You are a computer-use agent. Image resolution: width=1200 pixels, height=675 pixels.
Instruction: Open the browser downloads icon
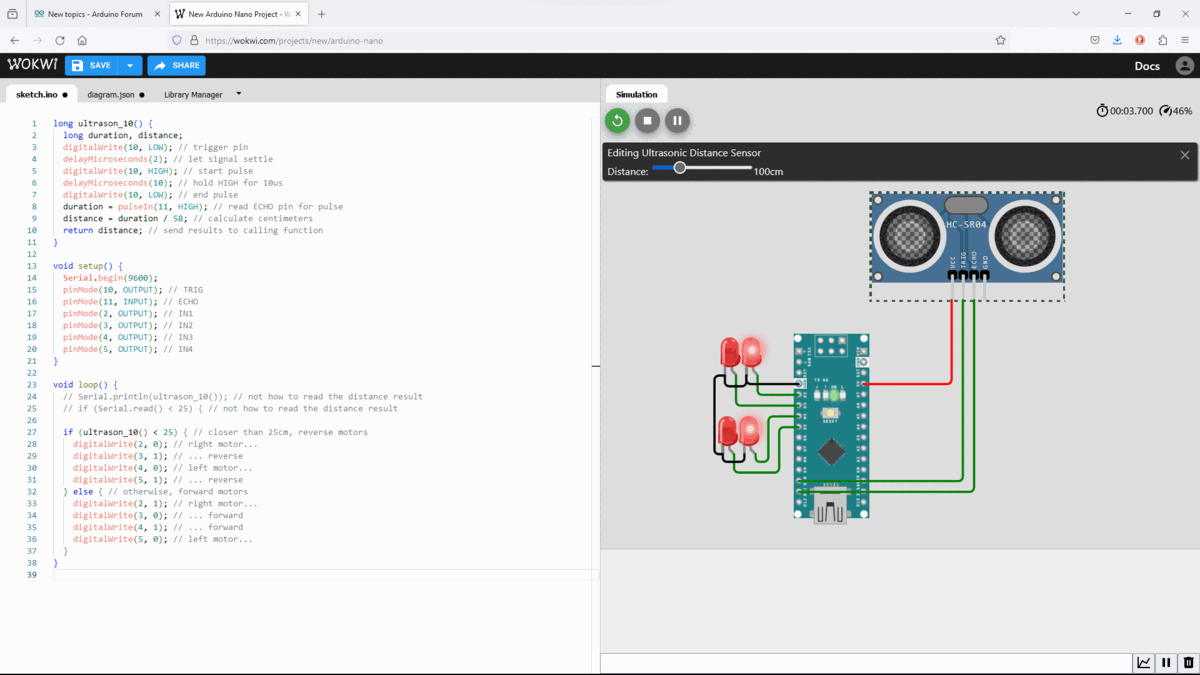click(x=1117, y=40)
